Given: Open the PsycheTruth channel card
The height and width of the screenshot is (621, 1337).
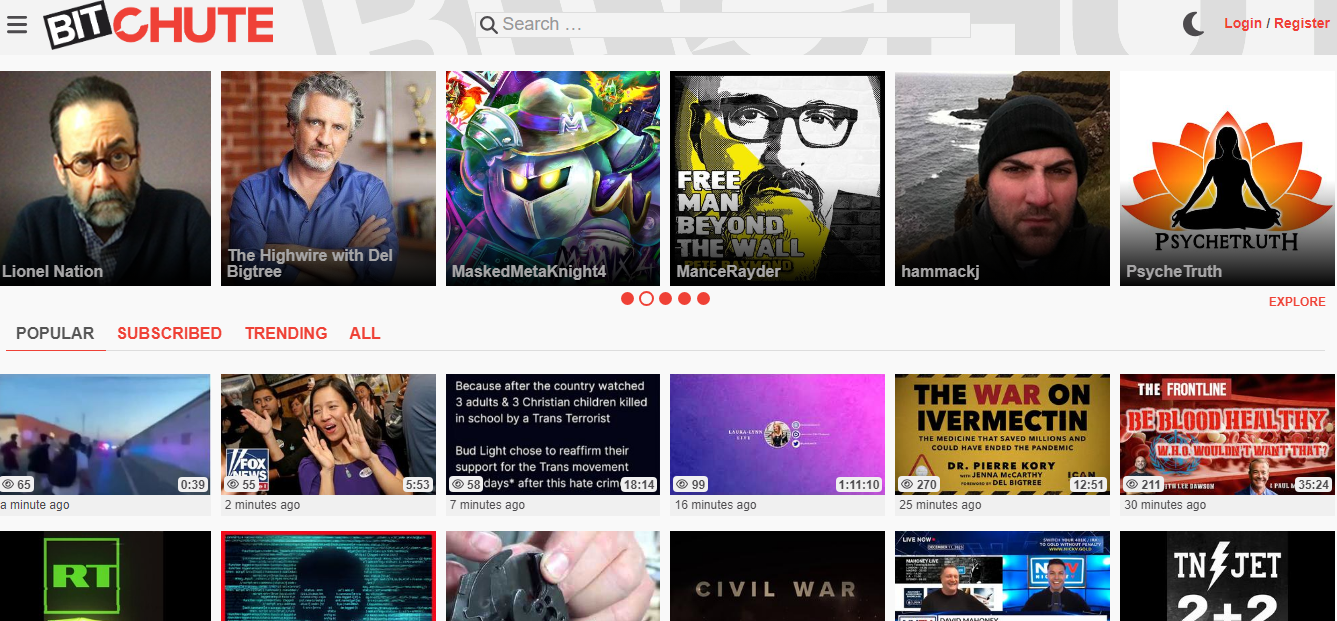Looking at the screenshot, I should point(1227,178).
